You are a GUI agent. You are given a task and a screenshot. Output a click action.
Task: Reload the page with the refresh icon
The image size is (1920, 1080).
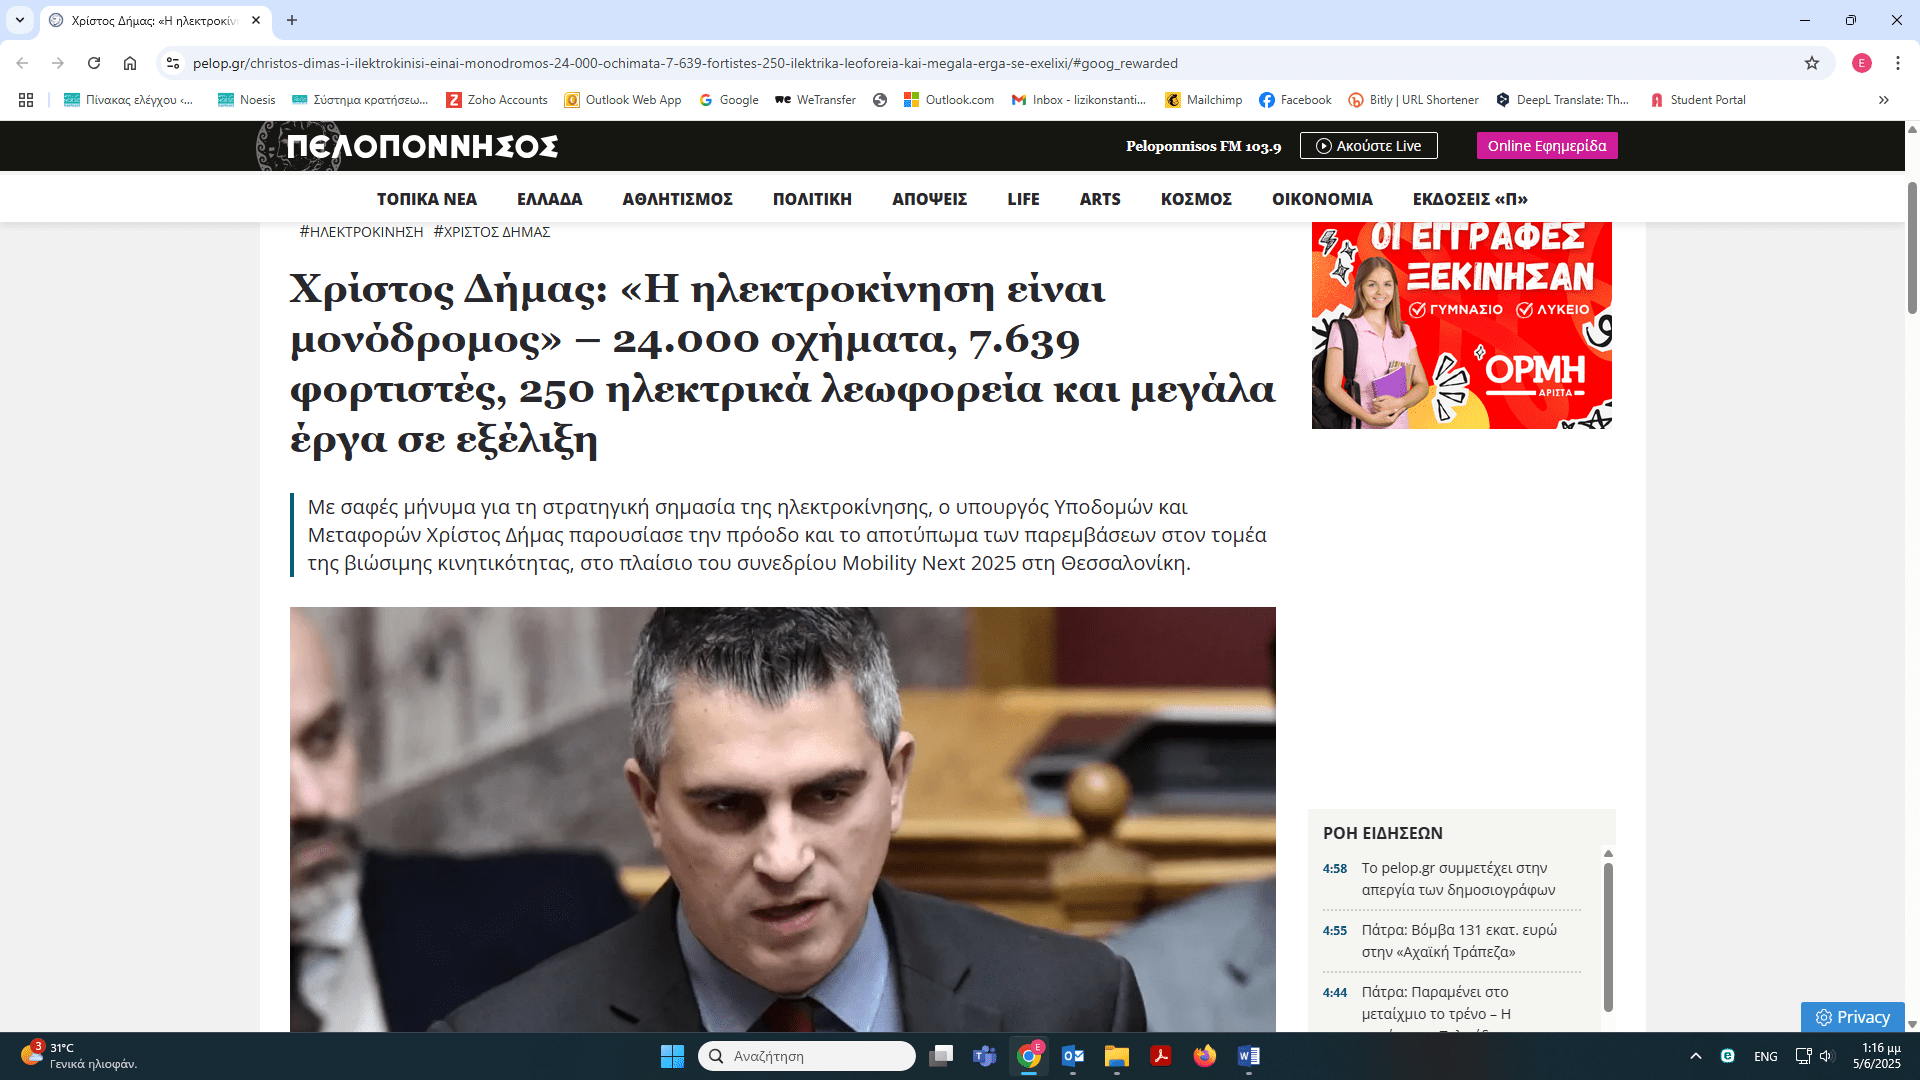(x=94, y=63)
